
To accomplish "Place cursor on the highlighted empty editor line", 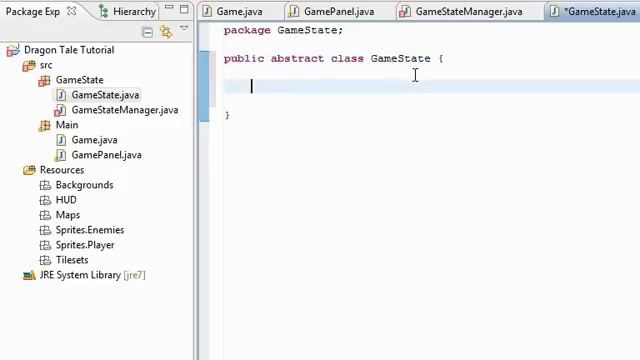I will pyautogui.click(x=431, y=87).
